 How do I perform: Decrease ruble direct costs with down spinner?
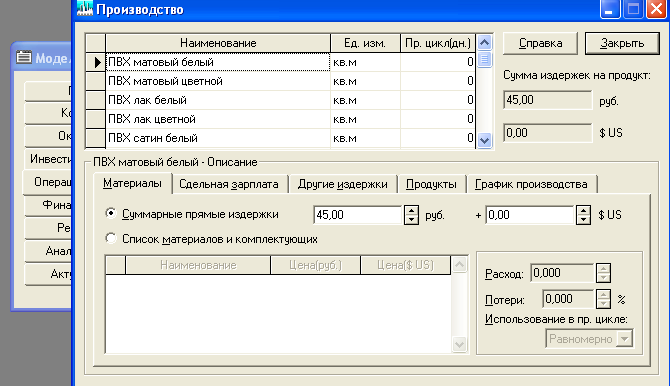(x=411, y=220)
